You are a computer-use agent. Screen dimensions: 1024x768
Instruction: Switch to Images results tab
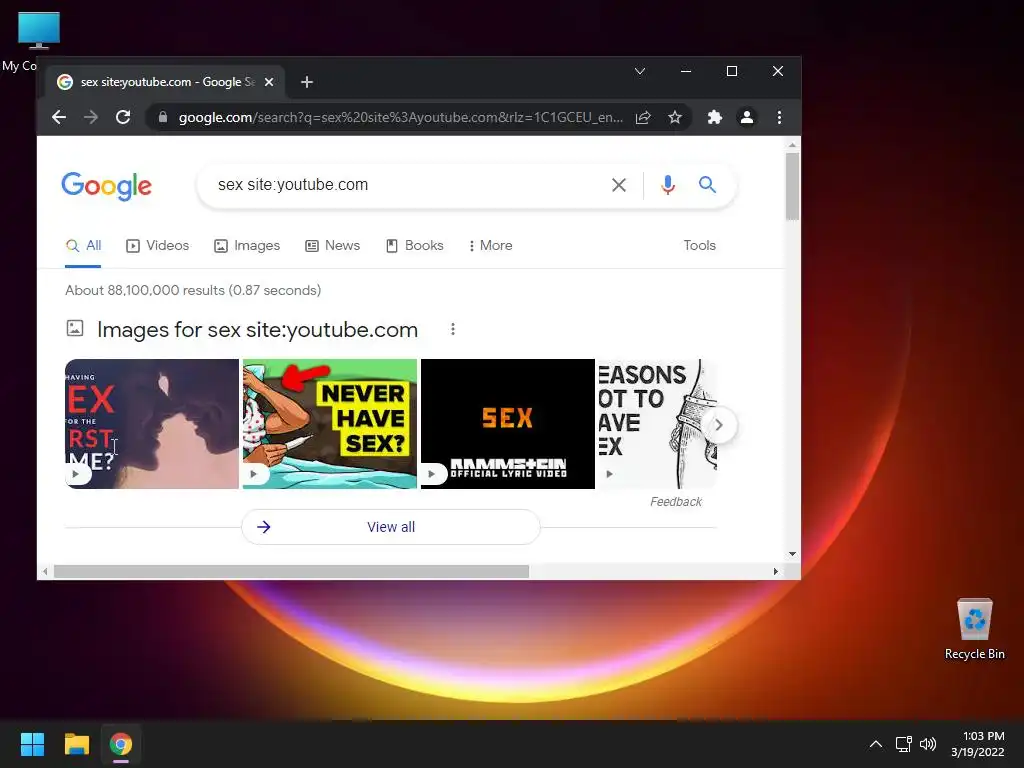click(247, 246)
